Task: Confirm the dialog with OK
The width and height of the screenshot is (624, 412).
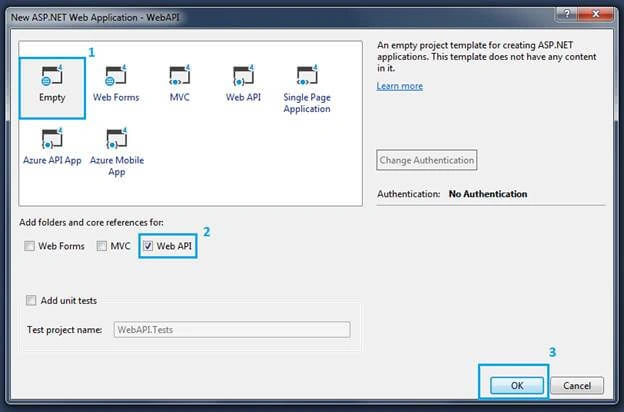Action: pyautogui.click(x=517, y=385)
